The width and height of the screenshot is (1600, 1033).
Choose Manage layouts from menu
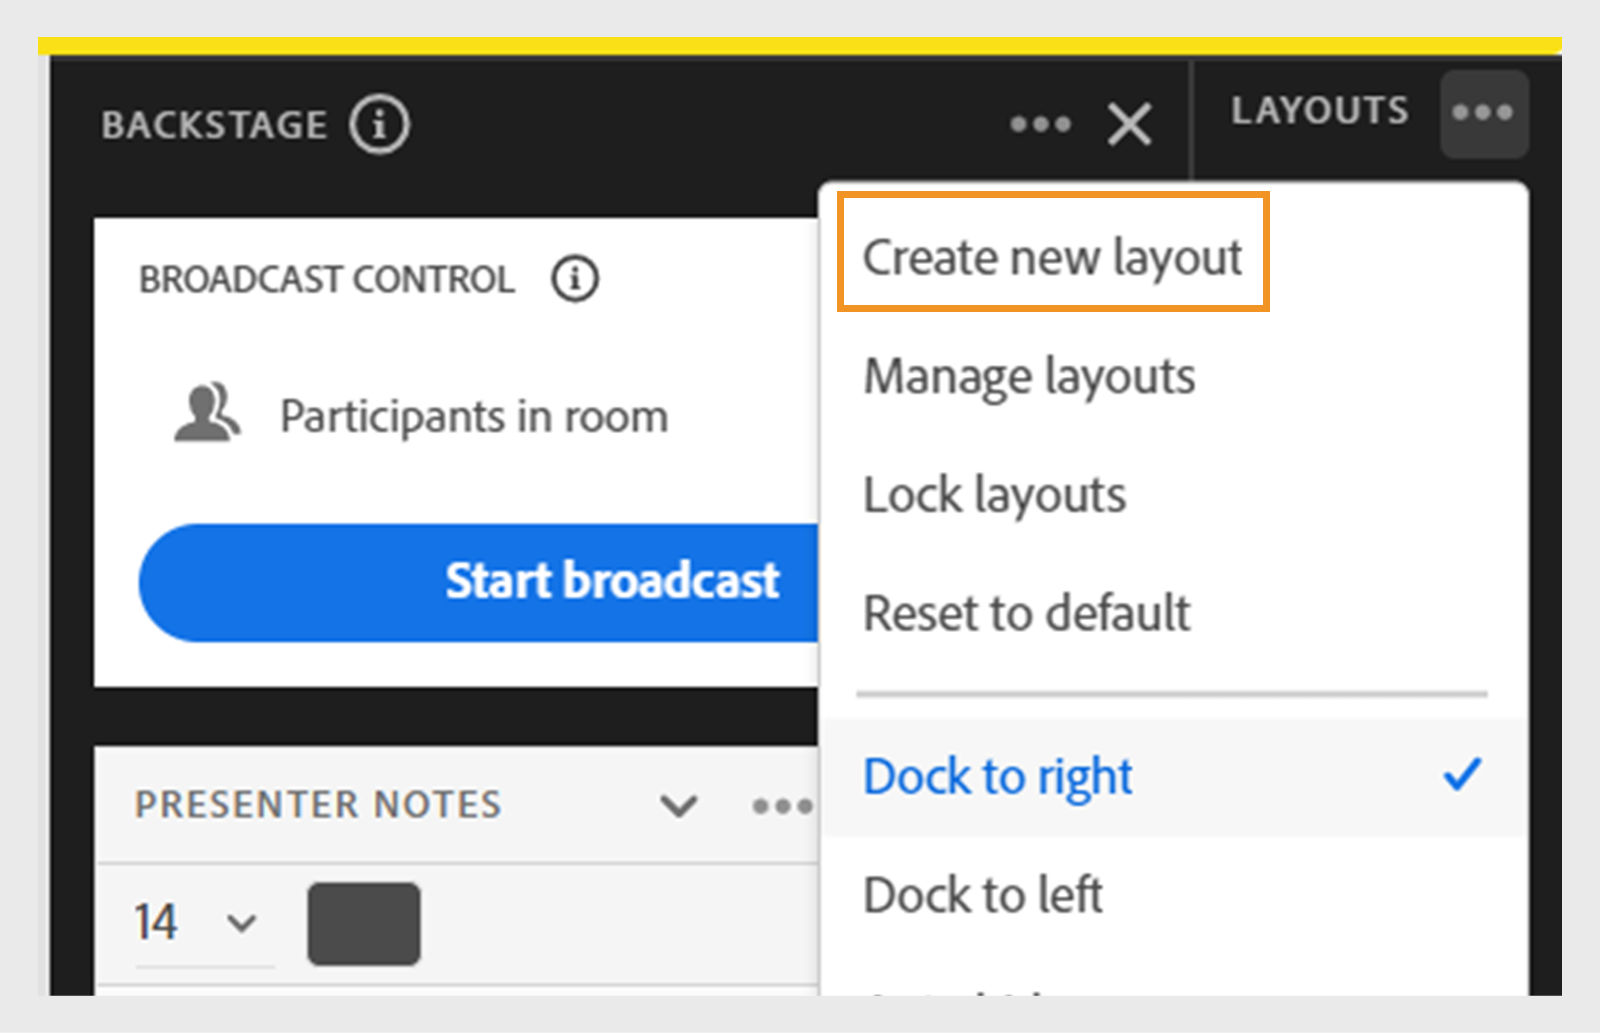1029,378
